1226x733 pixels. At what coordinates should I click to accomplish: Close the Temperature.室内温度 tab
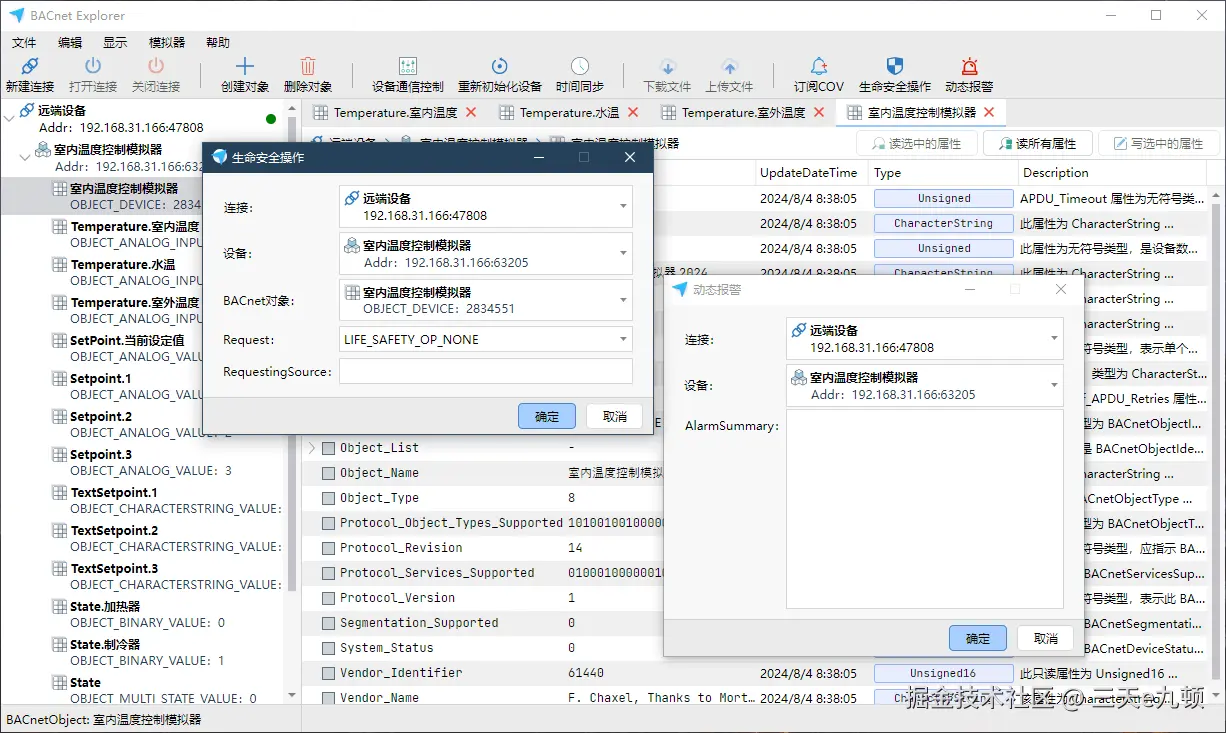click(472, 112)
